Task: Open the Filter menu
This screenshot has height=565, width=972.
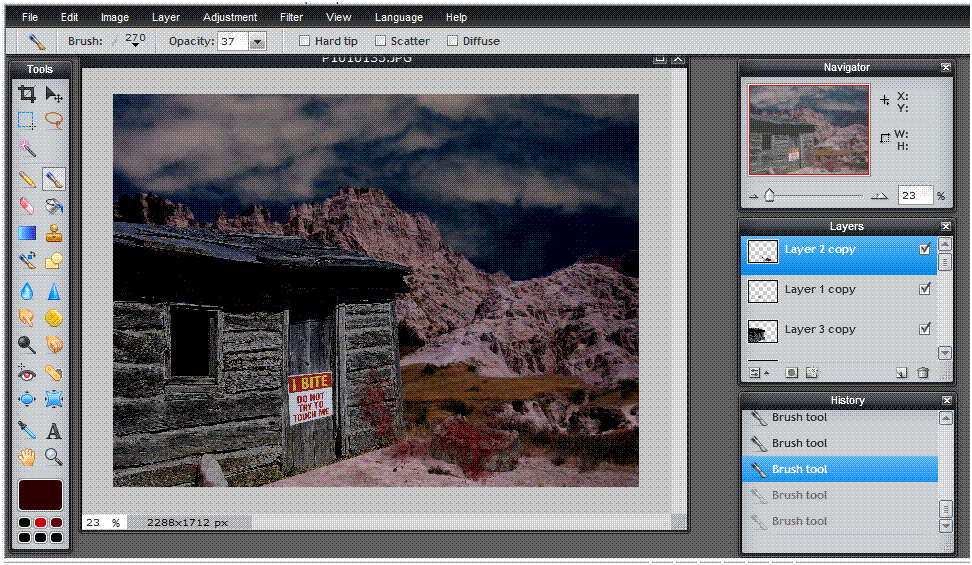Action: point(291,17)
